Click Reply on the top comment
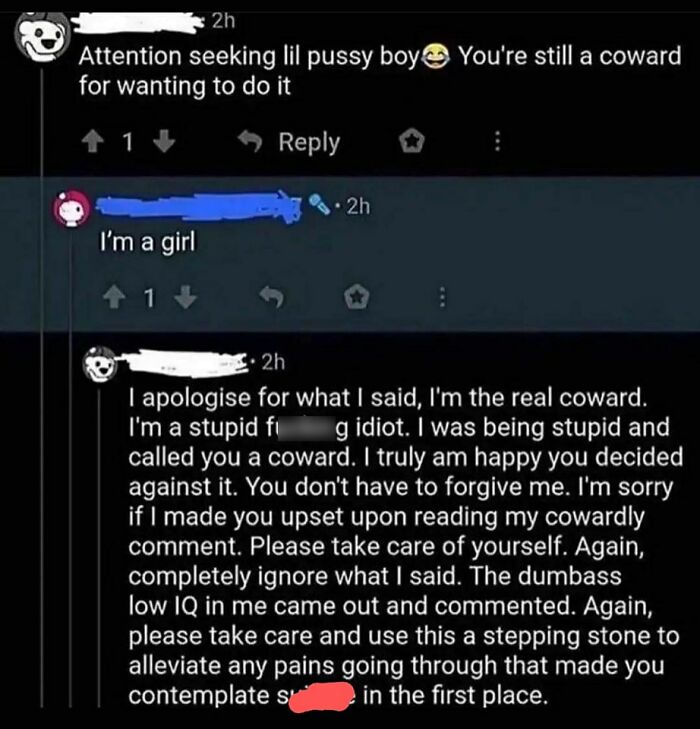This screenshot has width=700, height=729. tap(289, 142)
